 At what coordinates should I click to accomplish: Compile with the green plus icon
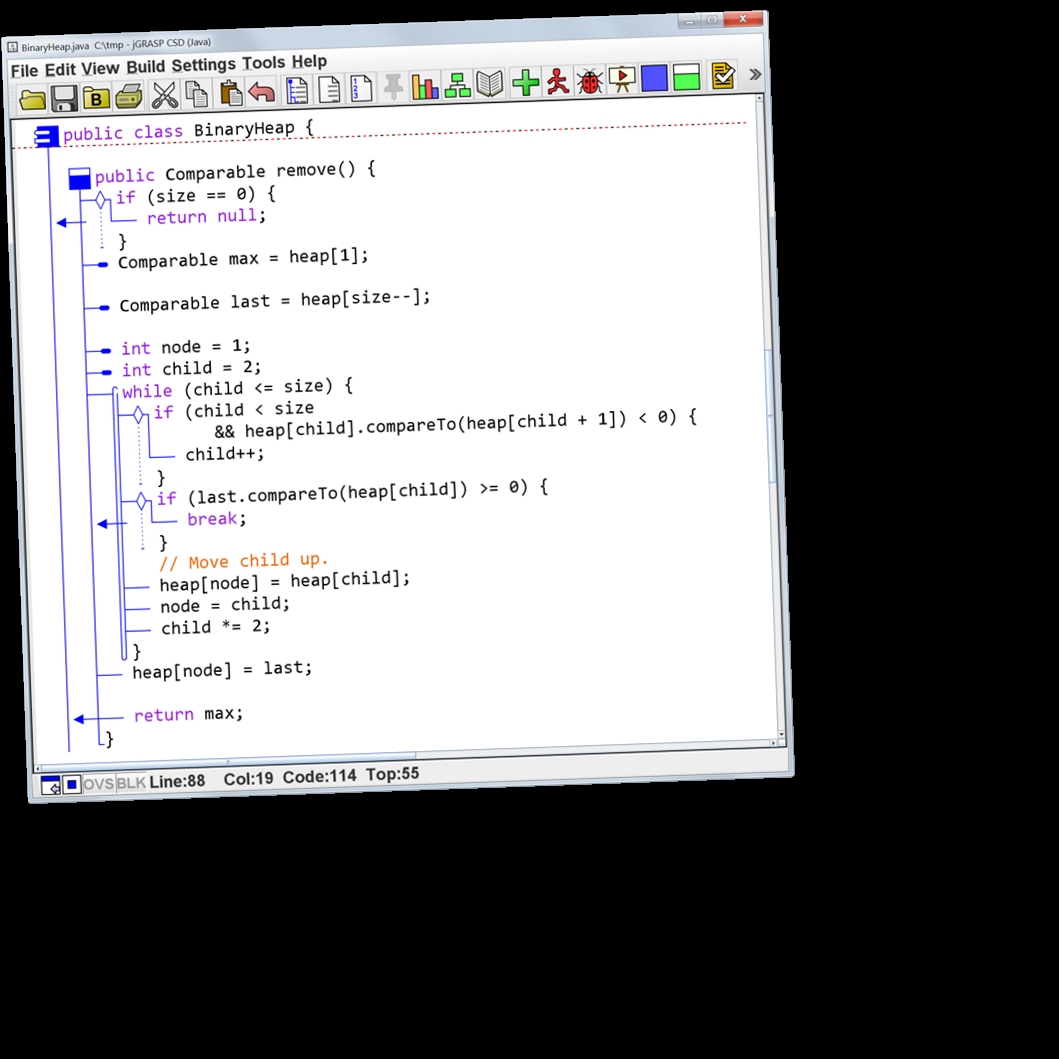525,82
